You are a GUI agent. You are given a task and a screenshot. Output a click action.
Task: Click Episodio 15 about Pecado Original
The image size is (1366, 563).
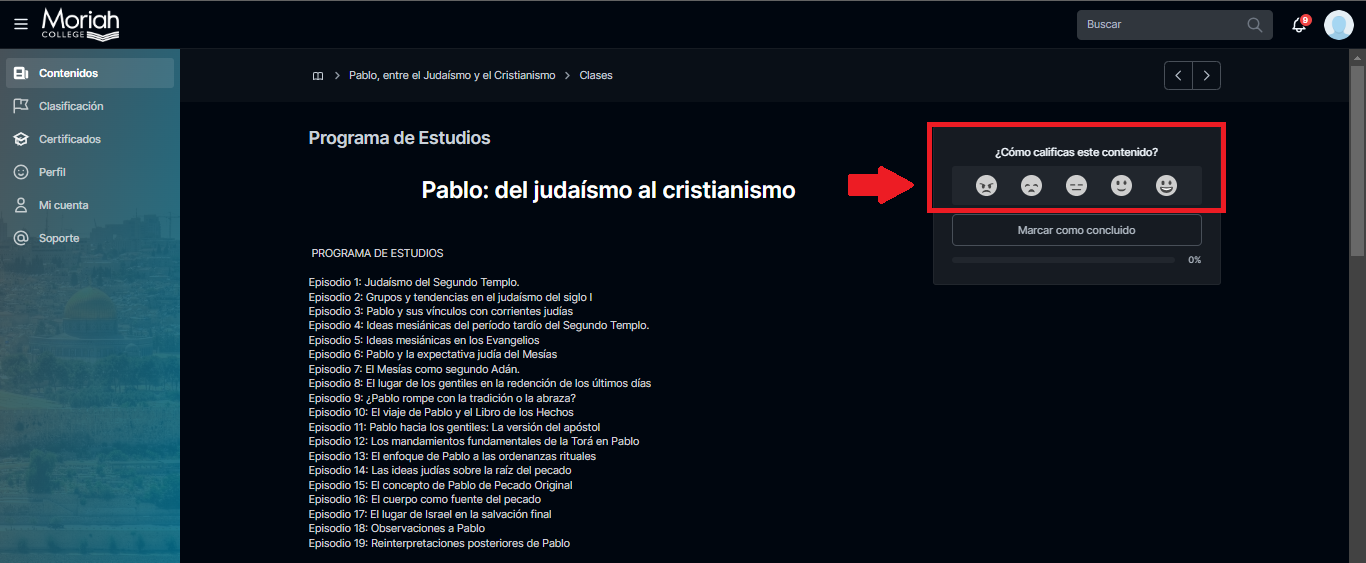[x=440, y=485]
